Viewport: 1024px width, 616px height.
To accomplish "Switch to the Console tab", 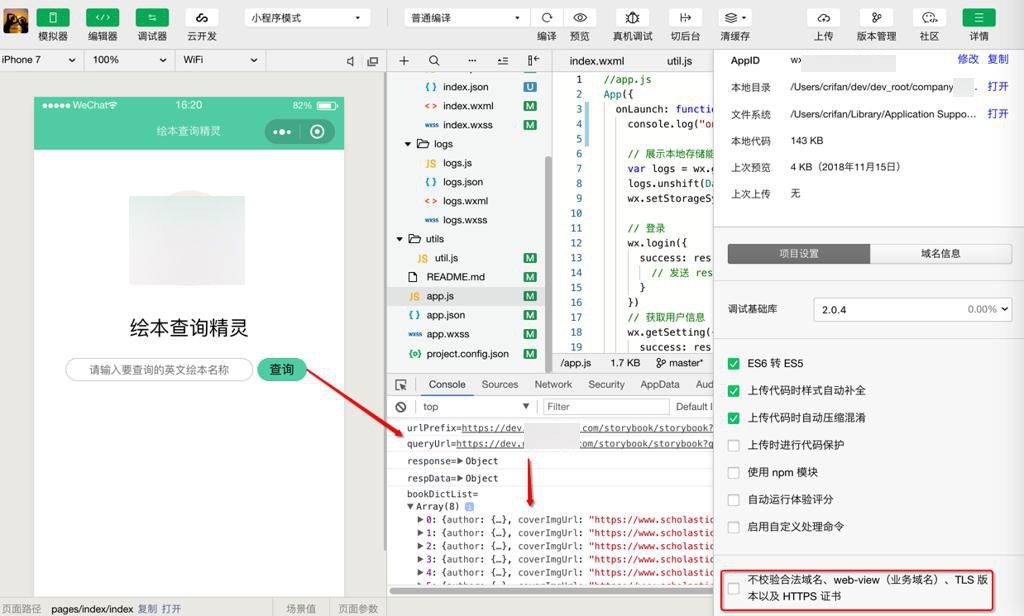I will point(447,385).
